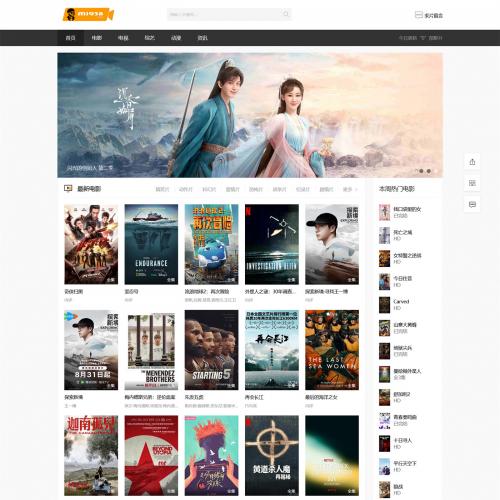Open the THE LAST SEA WOMEN poster

332,350
